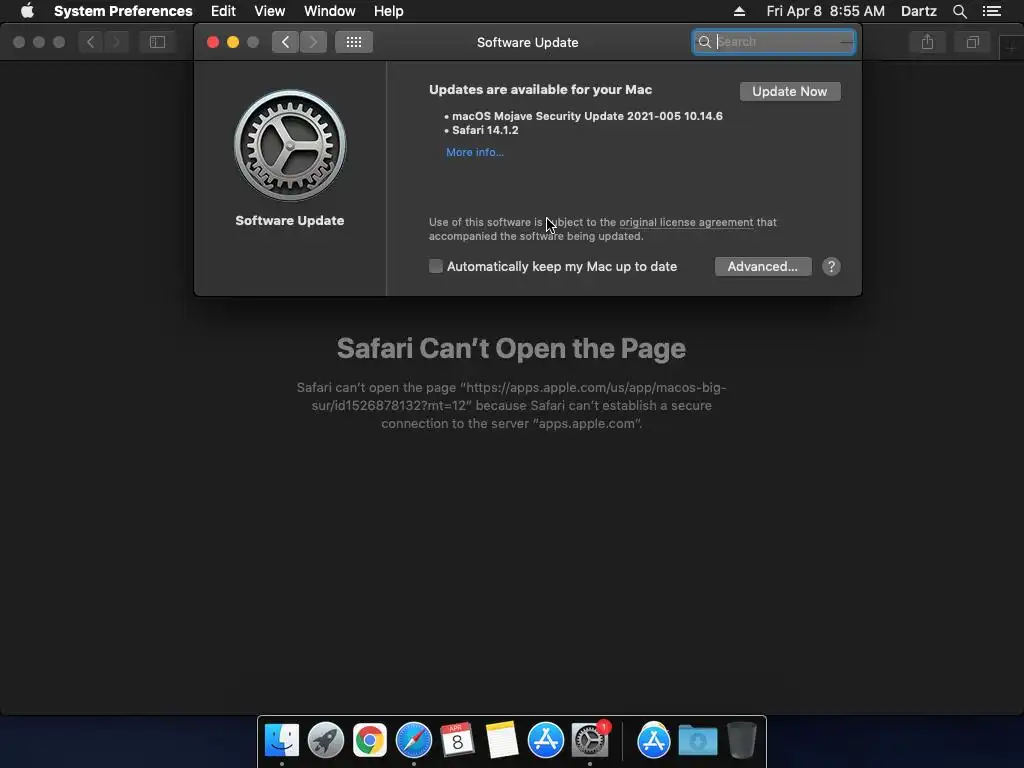This screenshot has width=1024, height=768.
Task: Click Updates are available for your Mac
Action: point(540,89)
